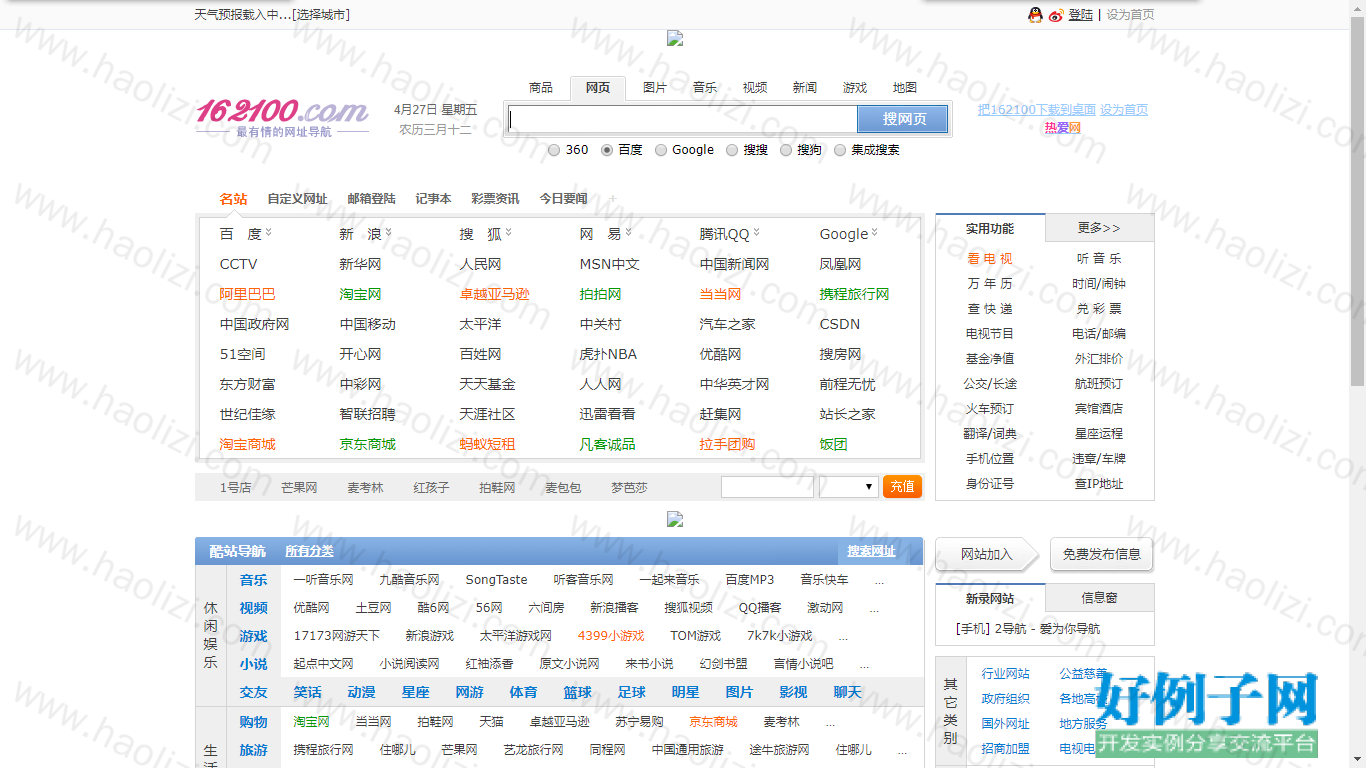This screenshot has height=768, width=1366.
Task: Pick the 搜狗 radio option
Action: pyautogui.click(x=786, y=150)
